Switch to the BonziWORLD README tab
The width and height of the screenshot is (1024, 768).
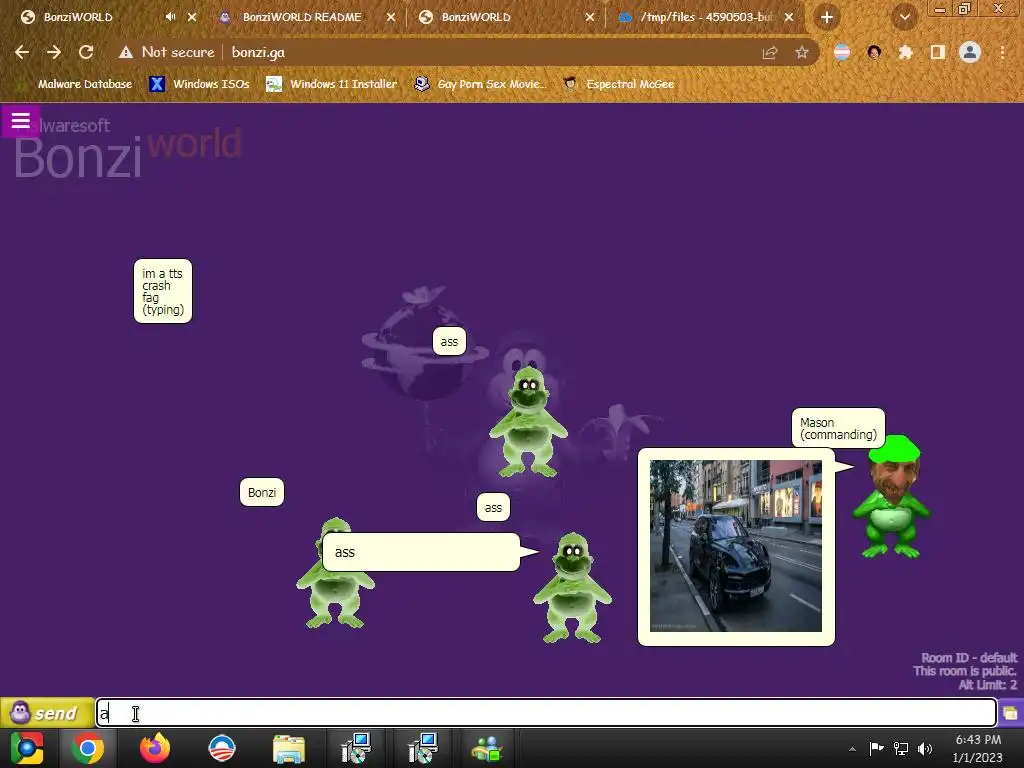point(302,17)
